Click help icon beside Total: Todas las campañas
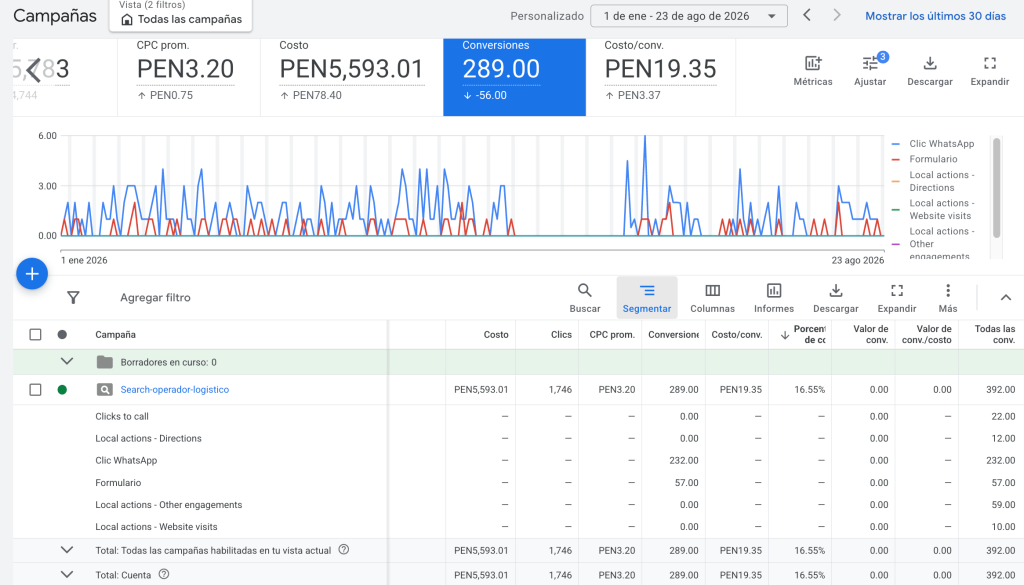Image resolution: width=1024 pixels, height=585 pixels. [344, 550]
